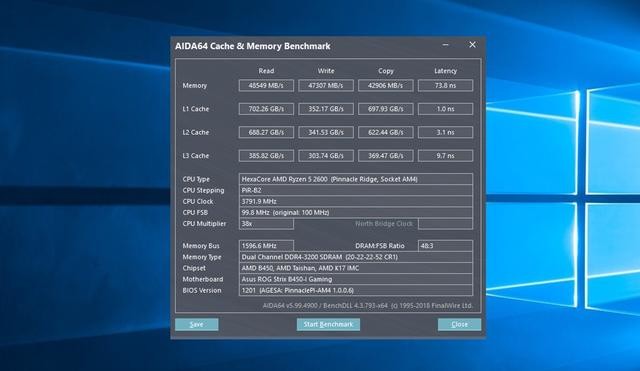
Task: Click L2 Cache Latency value 3.1 ns
Action: (x=445, y=132)
